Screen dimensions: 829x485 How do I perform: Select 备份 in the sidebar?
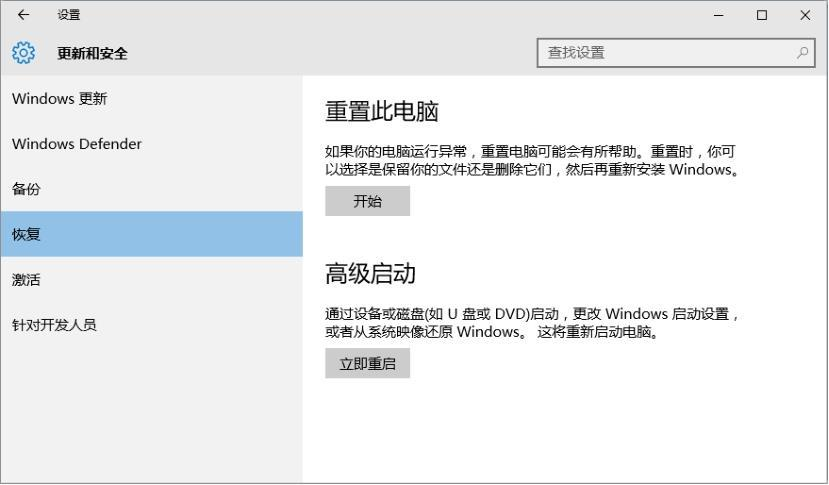click(x=151, y=189)
